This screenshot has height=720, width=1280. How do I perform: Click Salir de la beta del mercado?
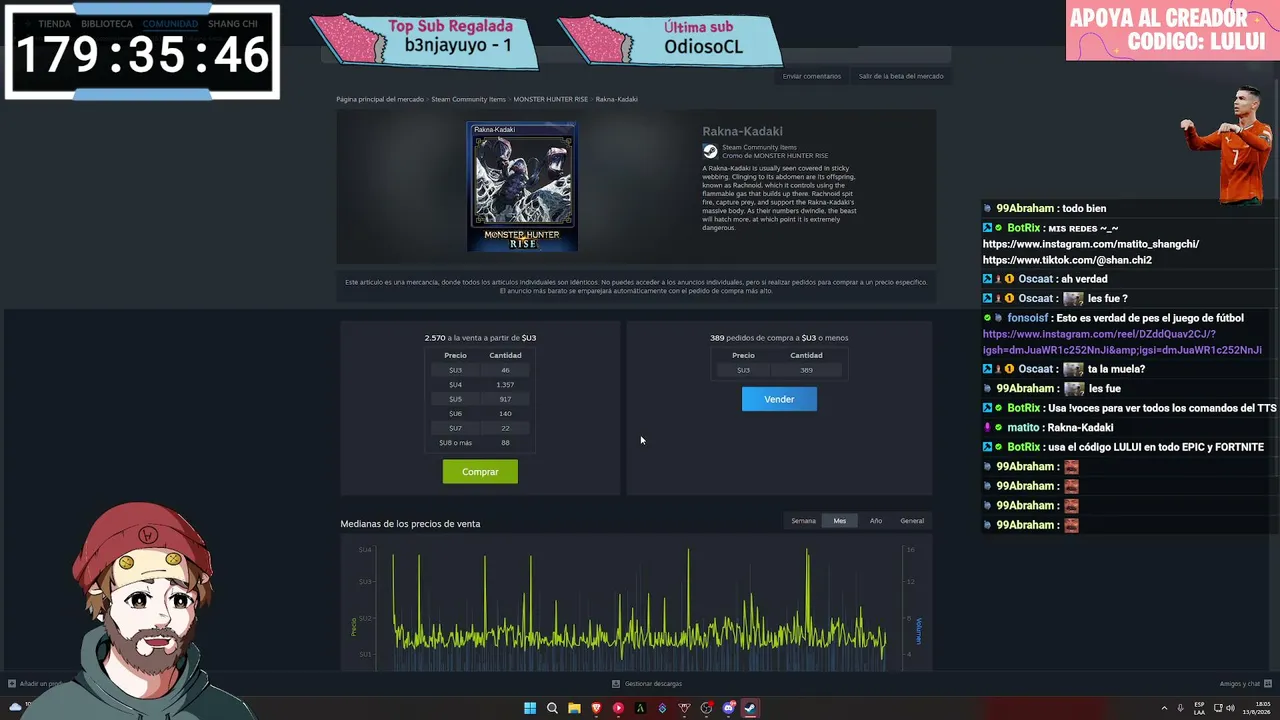[901, 76]
